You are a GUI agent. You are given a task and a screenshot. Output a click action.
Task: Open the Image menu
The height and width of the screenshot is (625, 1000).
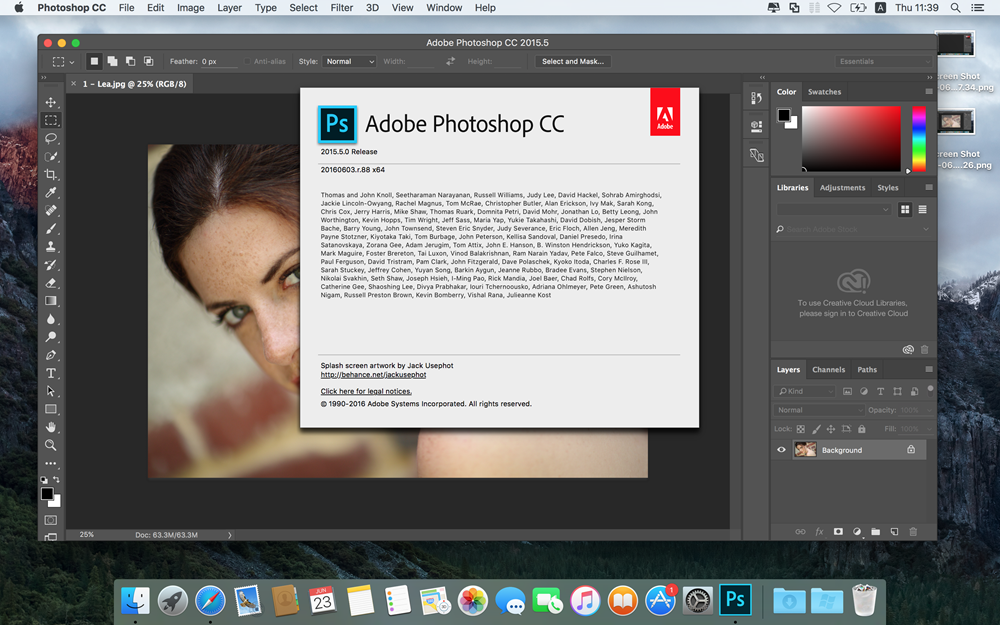(190, 8)
